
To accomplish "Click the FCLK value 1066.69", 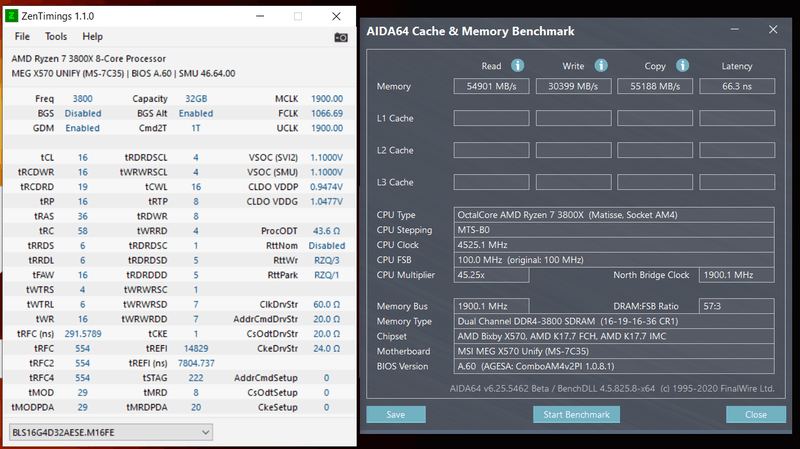I will point(327,113).
